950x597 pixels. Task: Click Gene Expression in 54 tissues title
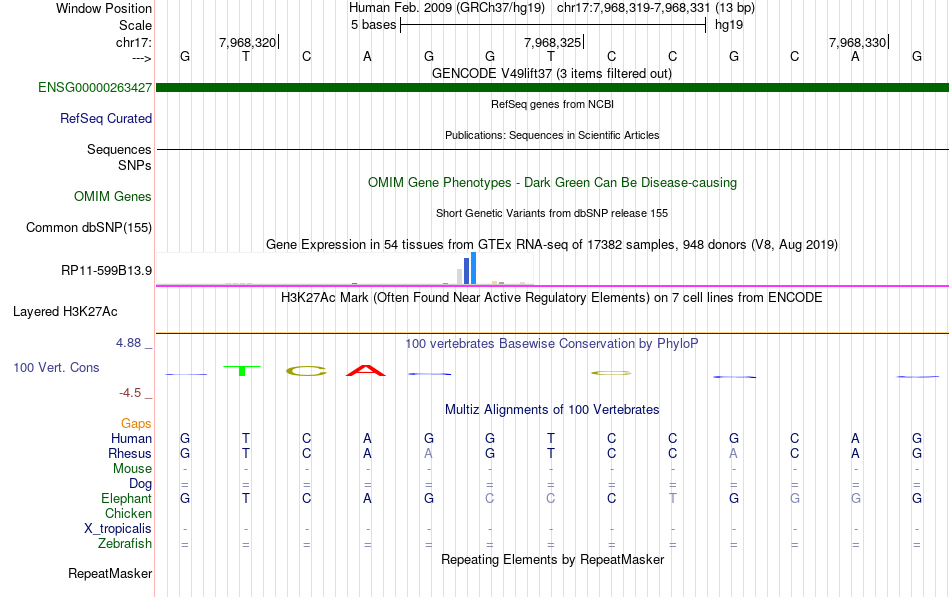(552, 245)
